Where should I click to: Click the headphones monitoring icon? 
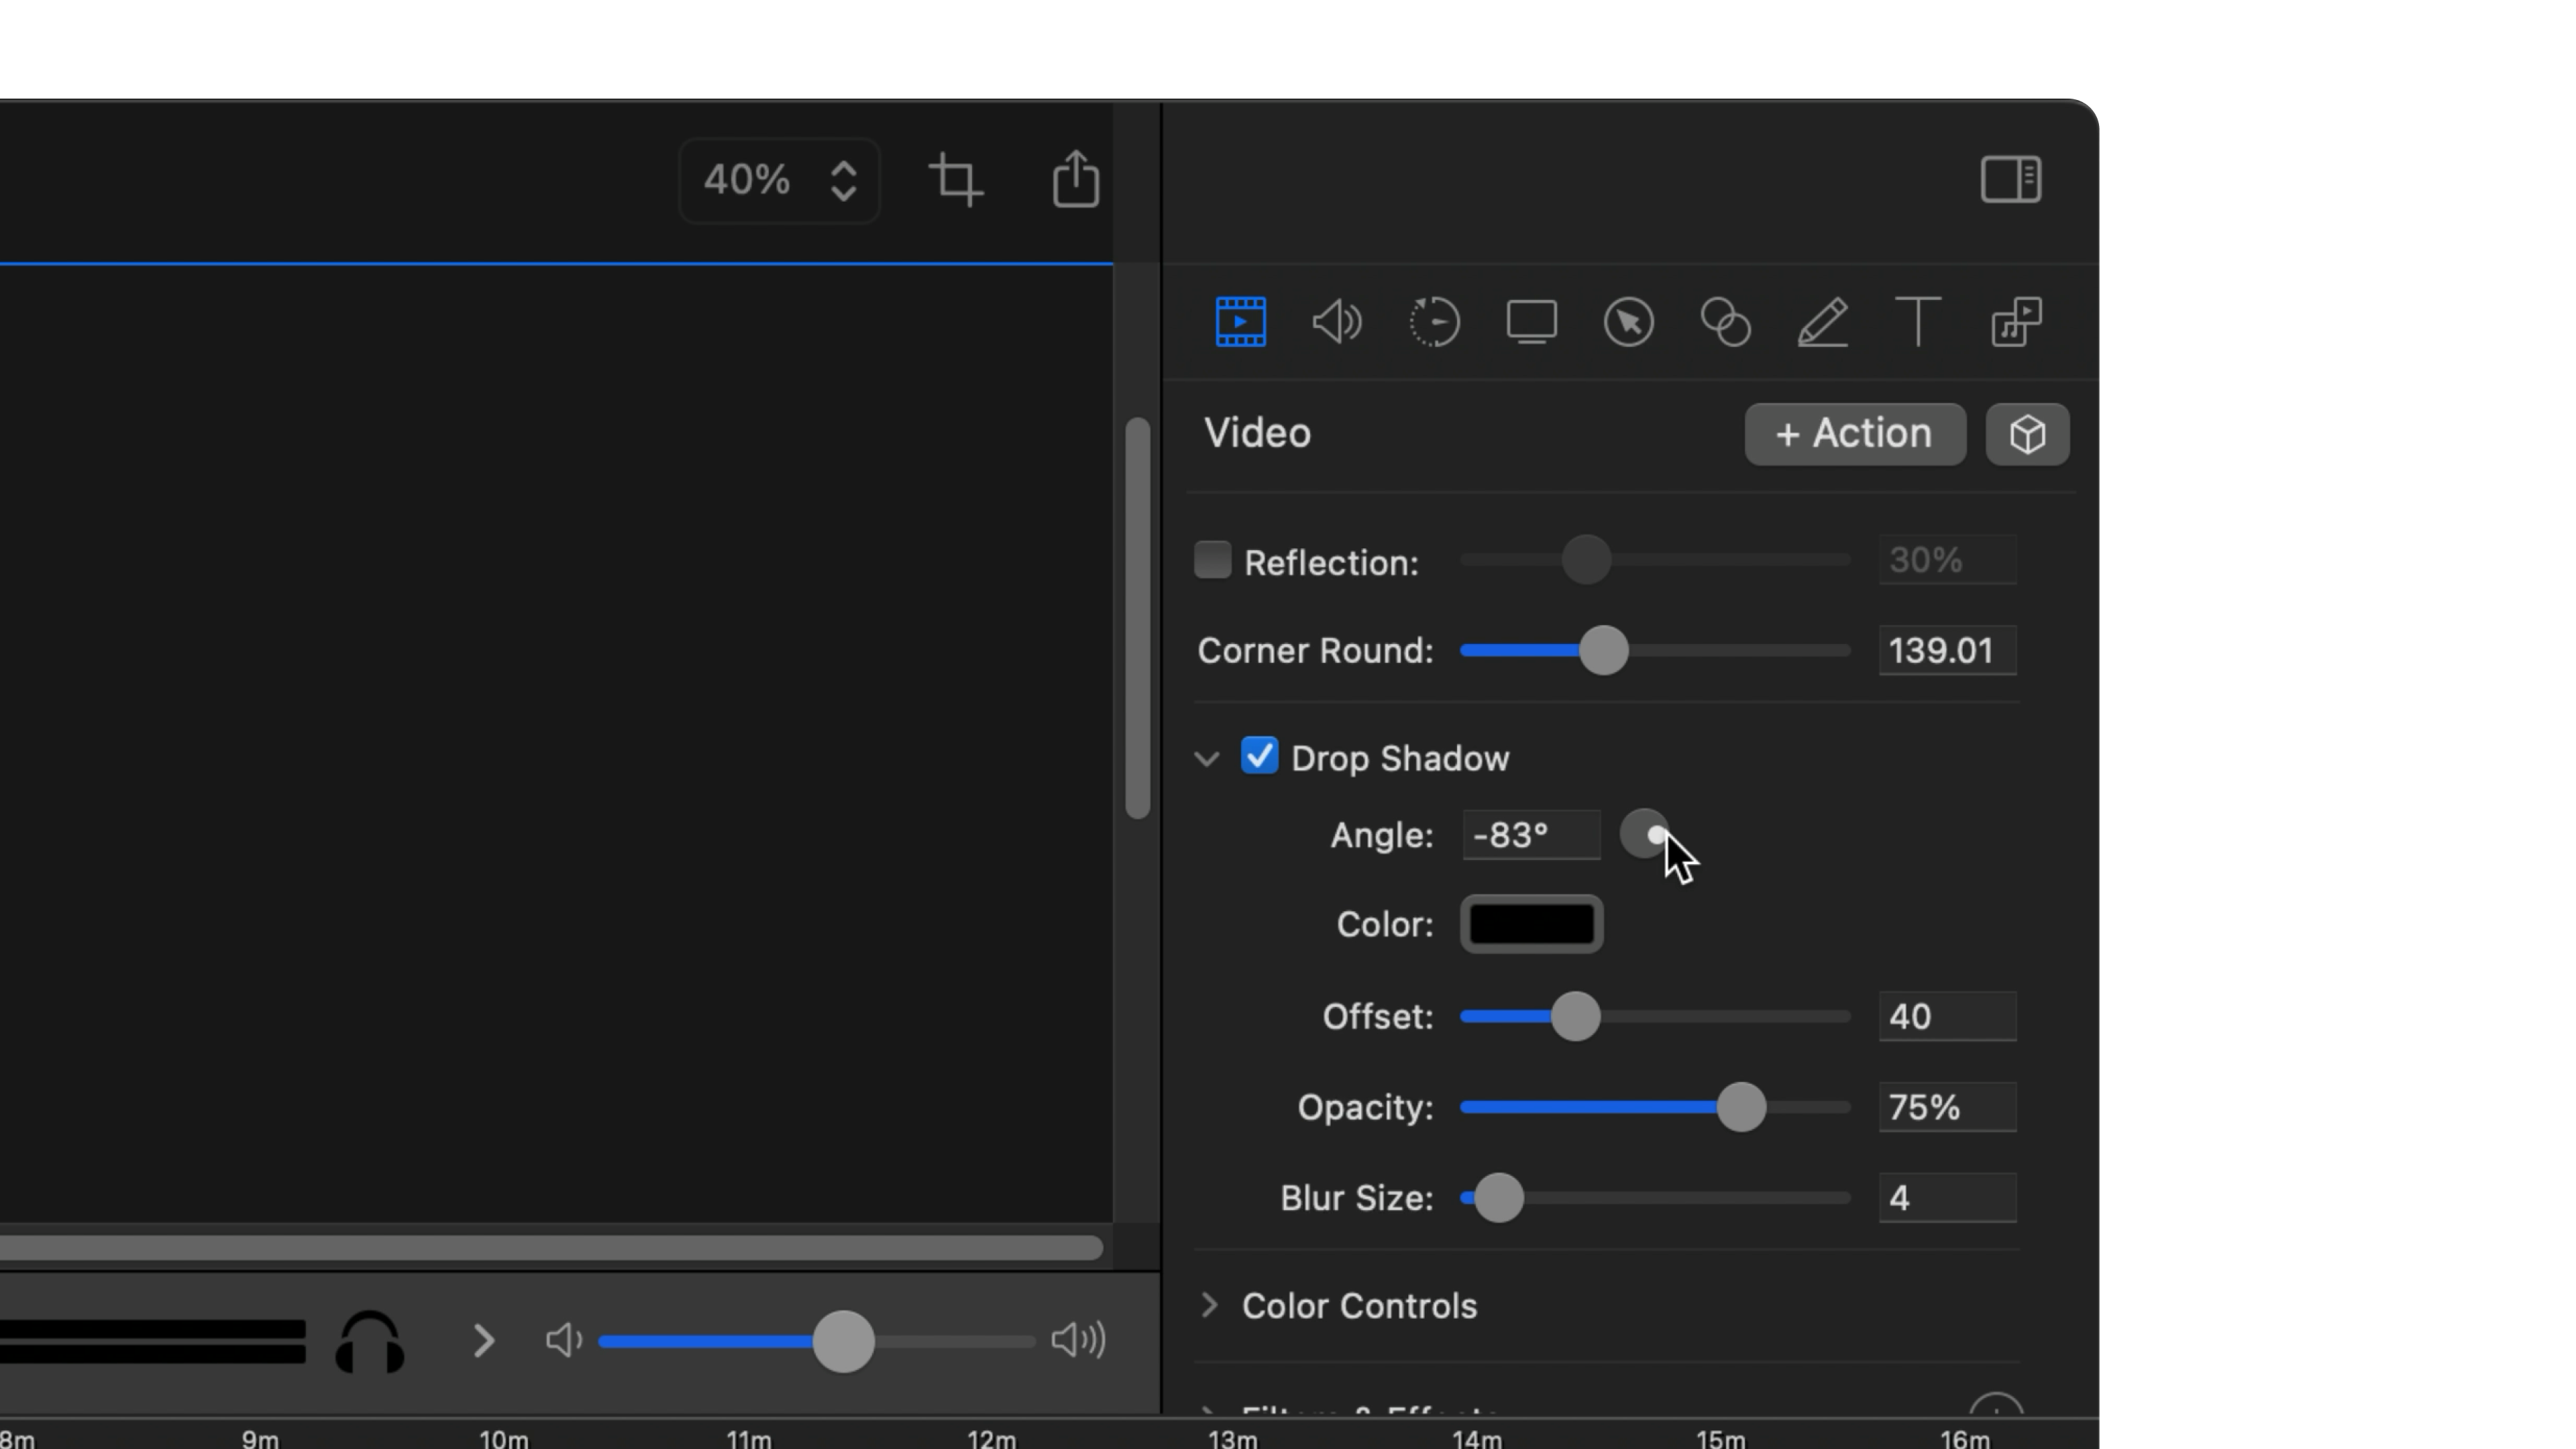pos(370,1341)
